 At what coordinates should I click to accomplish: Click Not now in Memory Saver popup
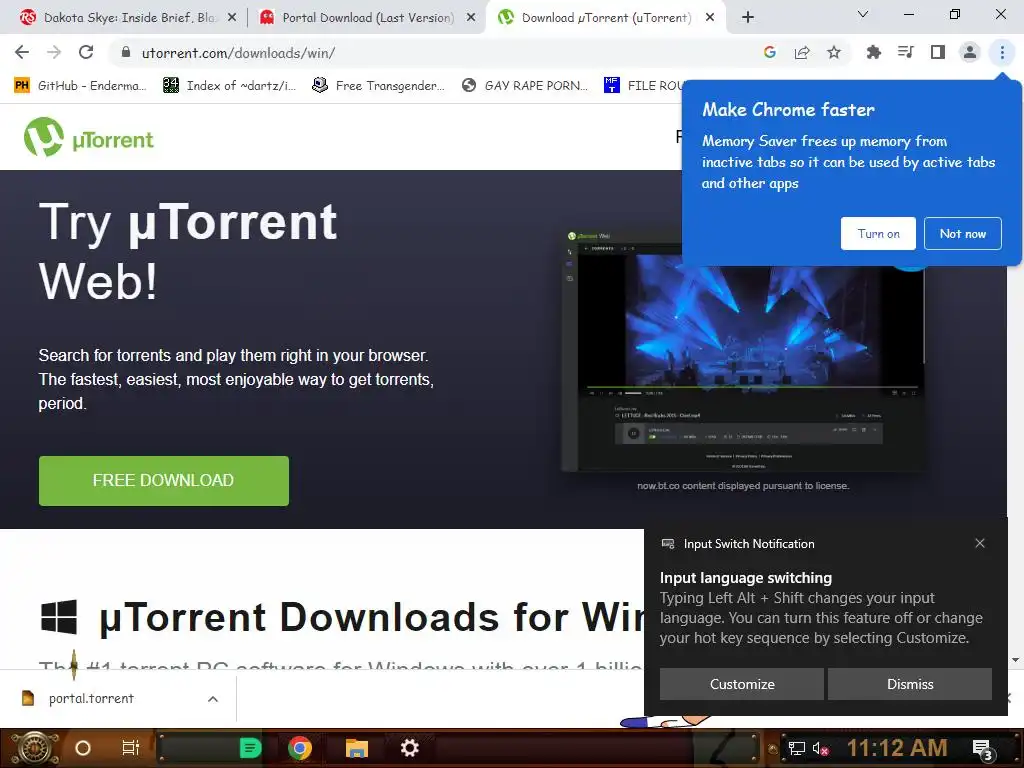click(x=963, y=233)
